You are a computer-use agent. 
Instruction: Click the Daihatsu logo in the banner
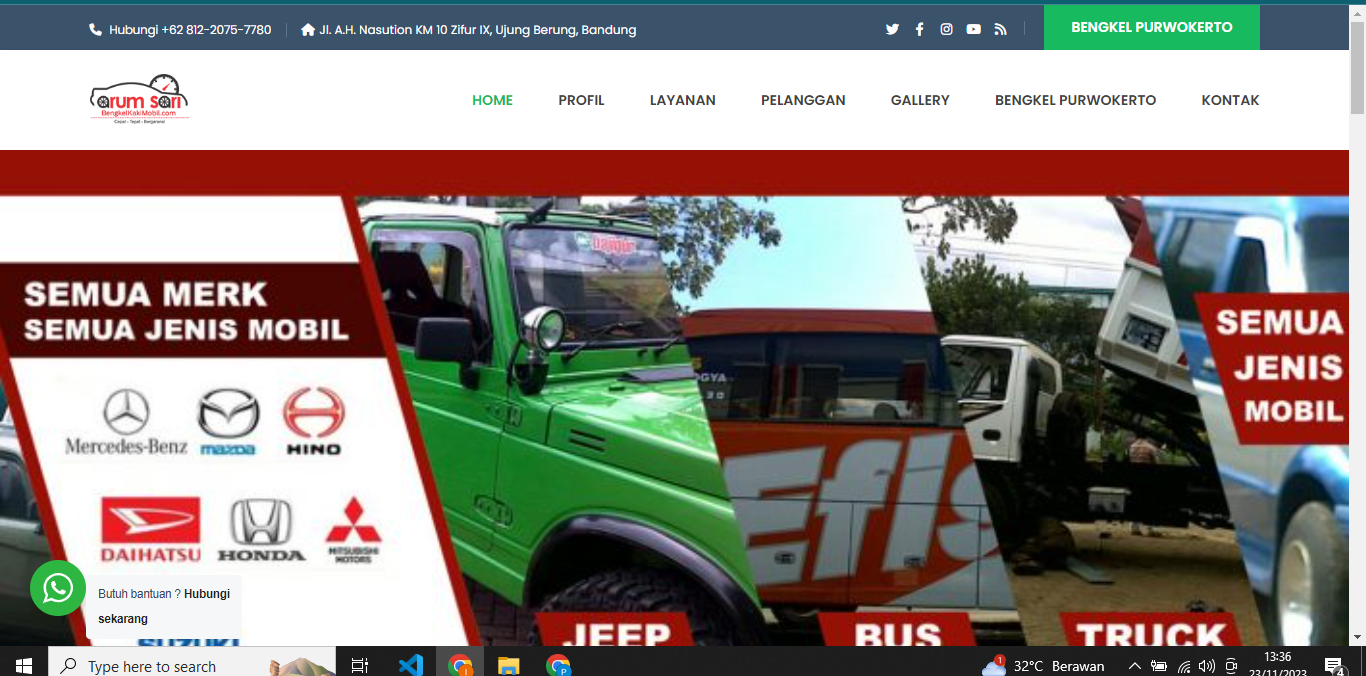tap(150, 530)
